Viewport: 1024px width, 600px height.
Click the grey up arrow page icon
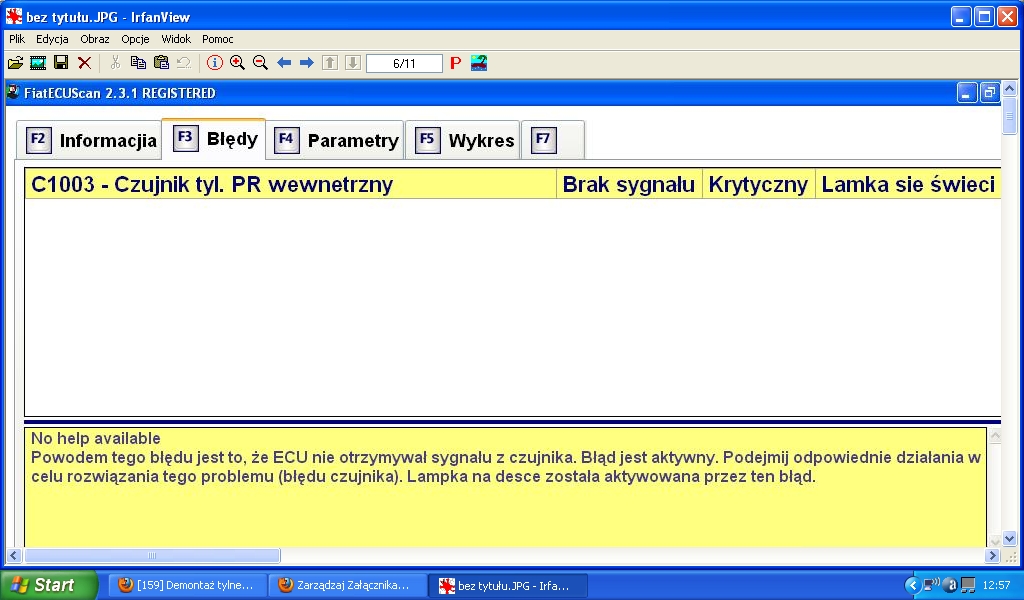click(330, 63)
